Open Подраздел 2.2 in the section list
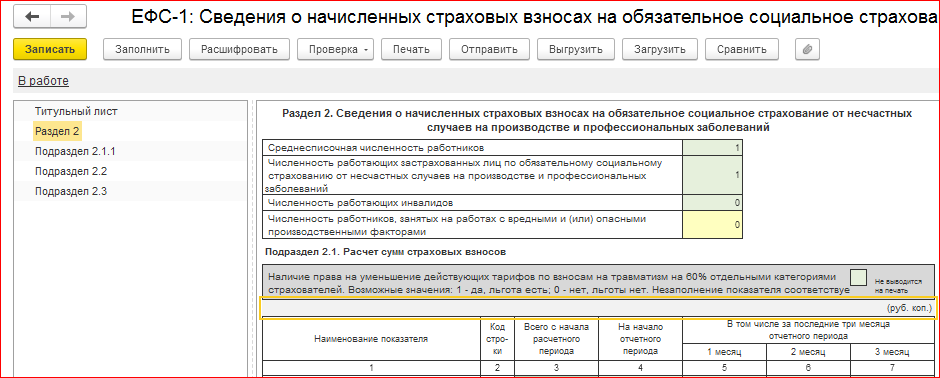 pyautogui.click(x=71, y=171)
